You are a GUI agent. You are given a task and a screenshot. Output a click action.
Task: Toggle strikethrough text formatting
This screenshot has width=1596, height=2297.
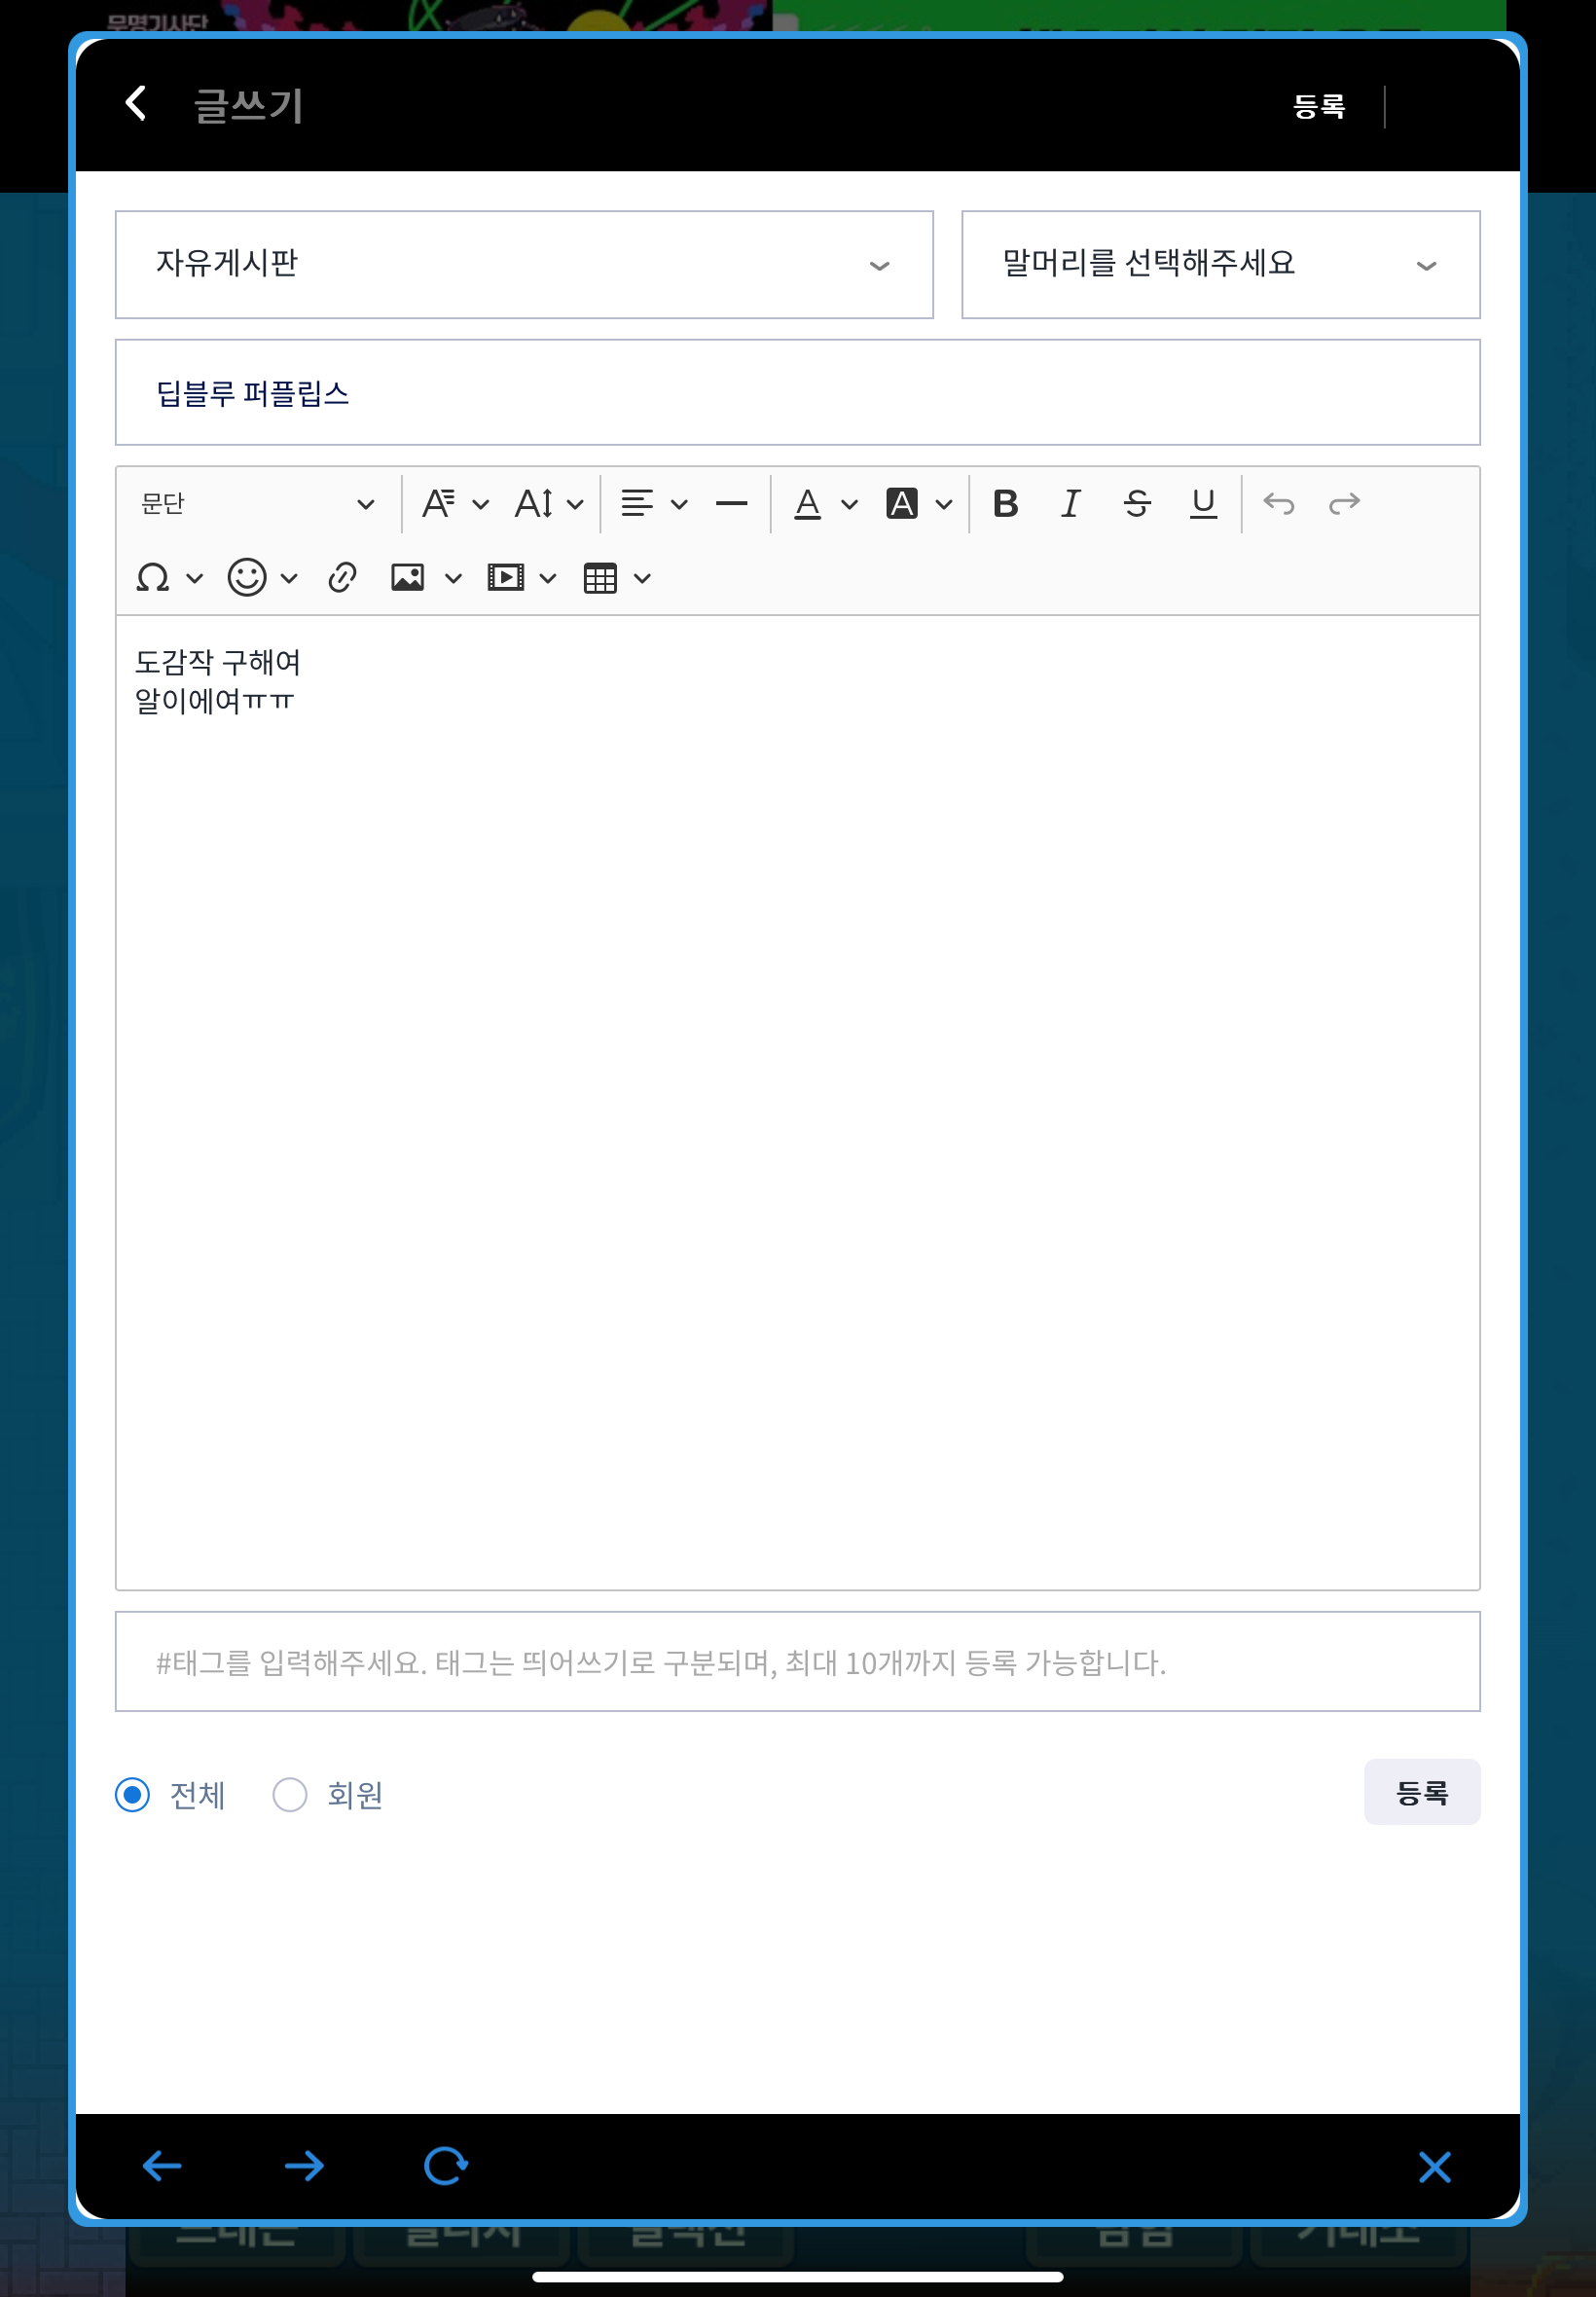click(x=1137, y=503)
